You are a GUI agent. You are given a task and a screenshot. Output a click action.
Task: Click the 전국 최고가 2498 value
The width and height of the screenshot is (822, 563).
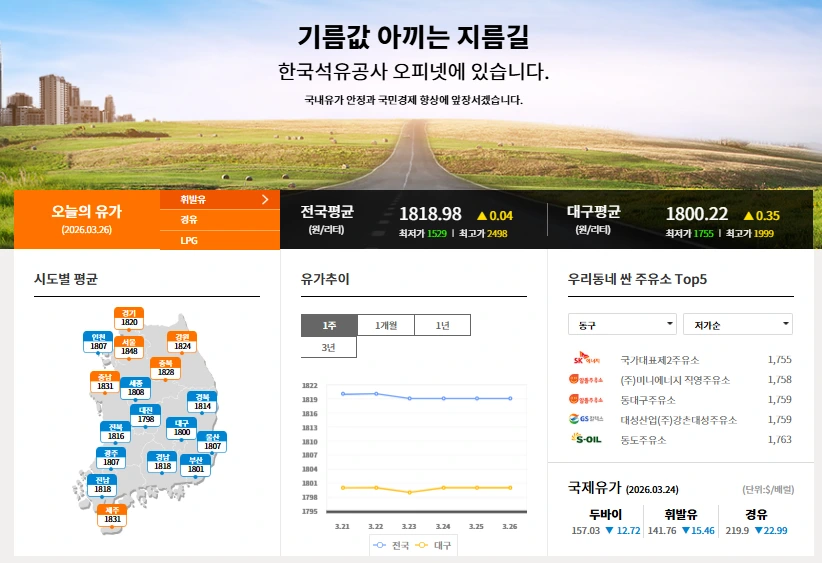click(497, 234)
